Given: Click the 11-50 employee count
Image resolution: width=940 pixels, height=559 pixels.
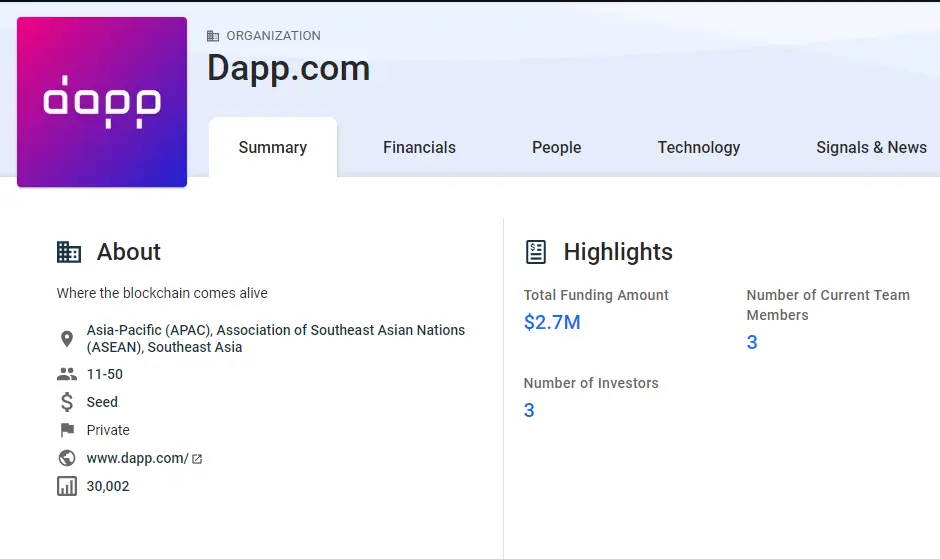Looking at the screenshot, I should click(105, 374).
